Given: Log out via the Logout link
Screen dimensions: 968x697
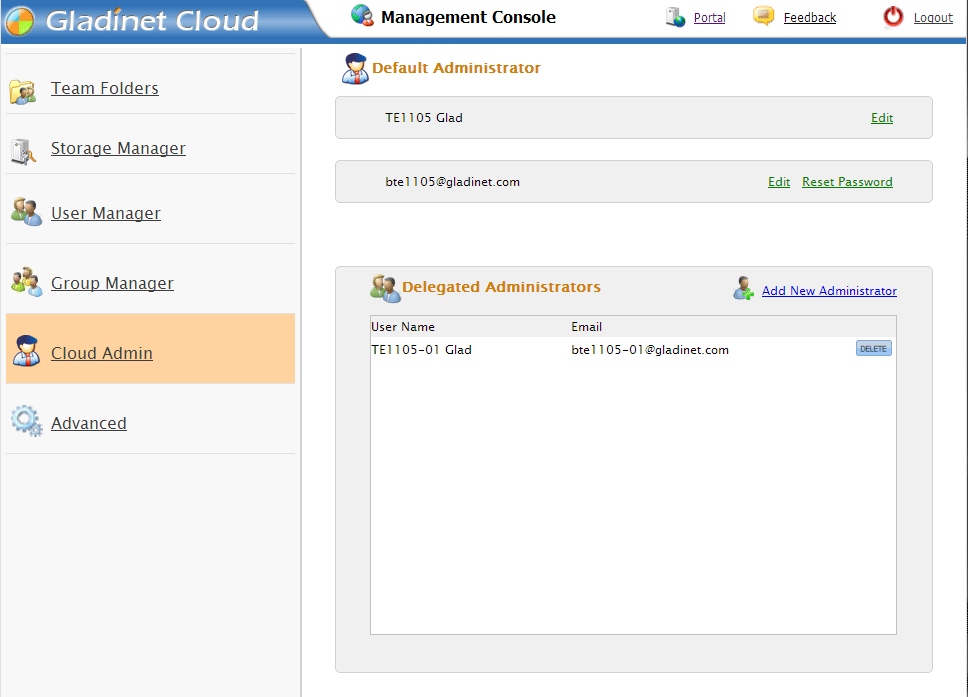Looking at the screenshot, I should (x=933, y=18).
